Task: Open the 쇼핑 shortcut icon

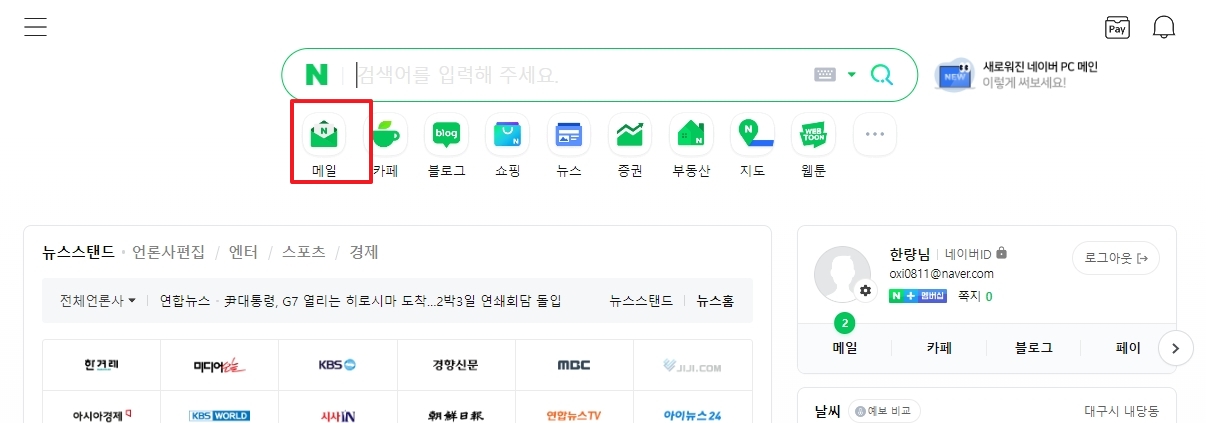Action: 508,134
